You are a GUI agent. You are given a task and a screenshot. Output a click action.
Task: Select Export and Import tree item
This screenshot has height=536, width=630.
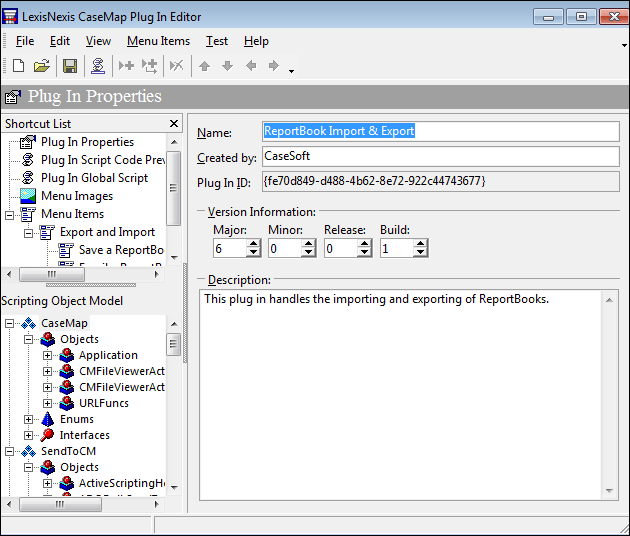(107, 232)
